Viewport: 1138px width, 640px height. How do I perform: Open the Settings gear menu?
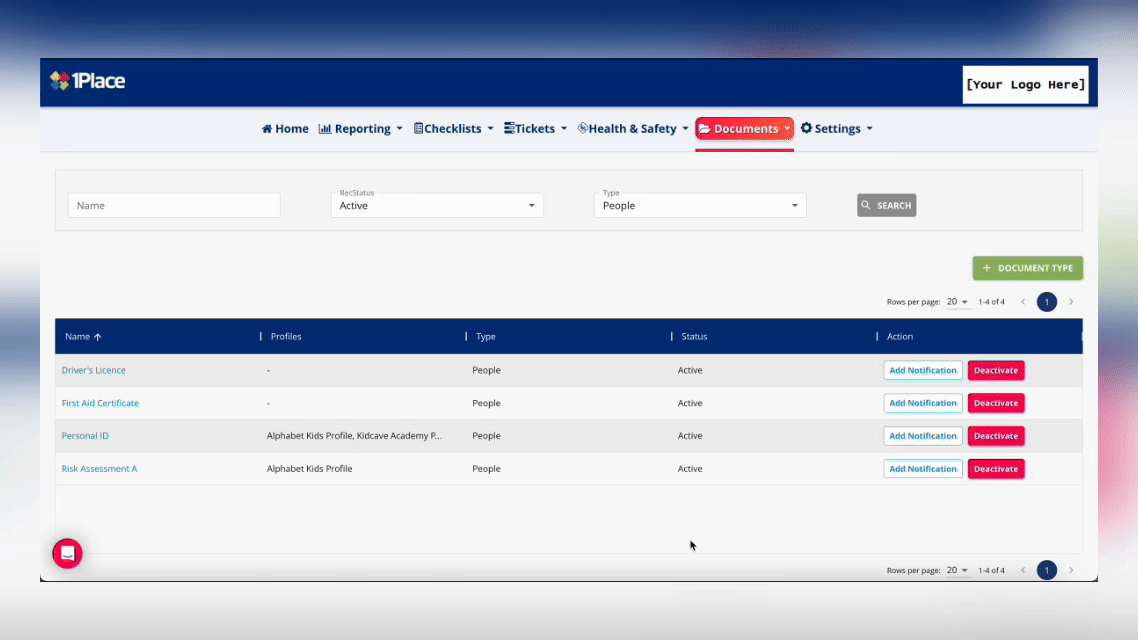tap(837, 129)
